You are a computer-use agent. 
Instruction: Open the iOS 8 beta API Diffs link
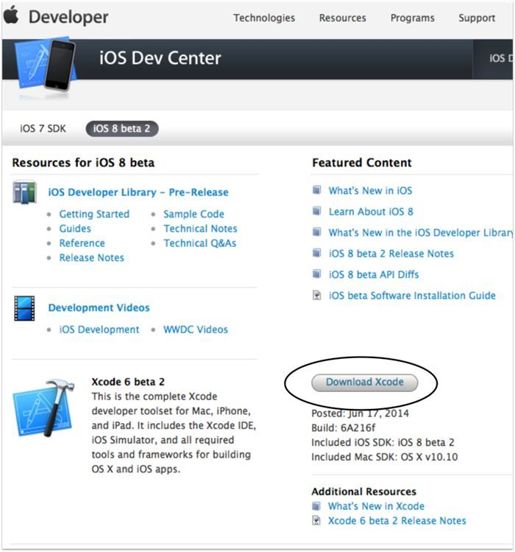(373, 274)
